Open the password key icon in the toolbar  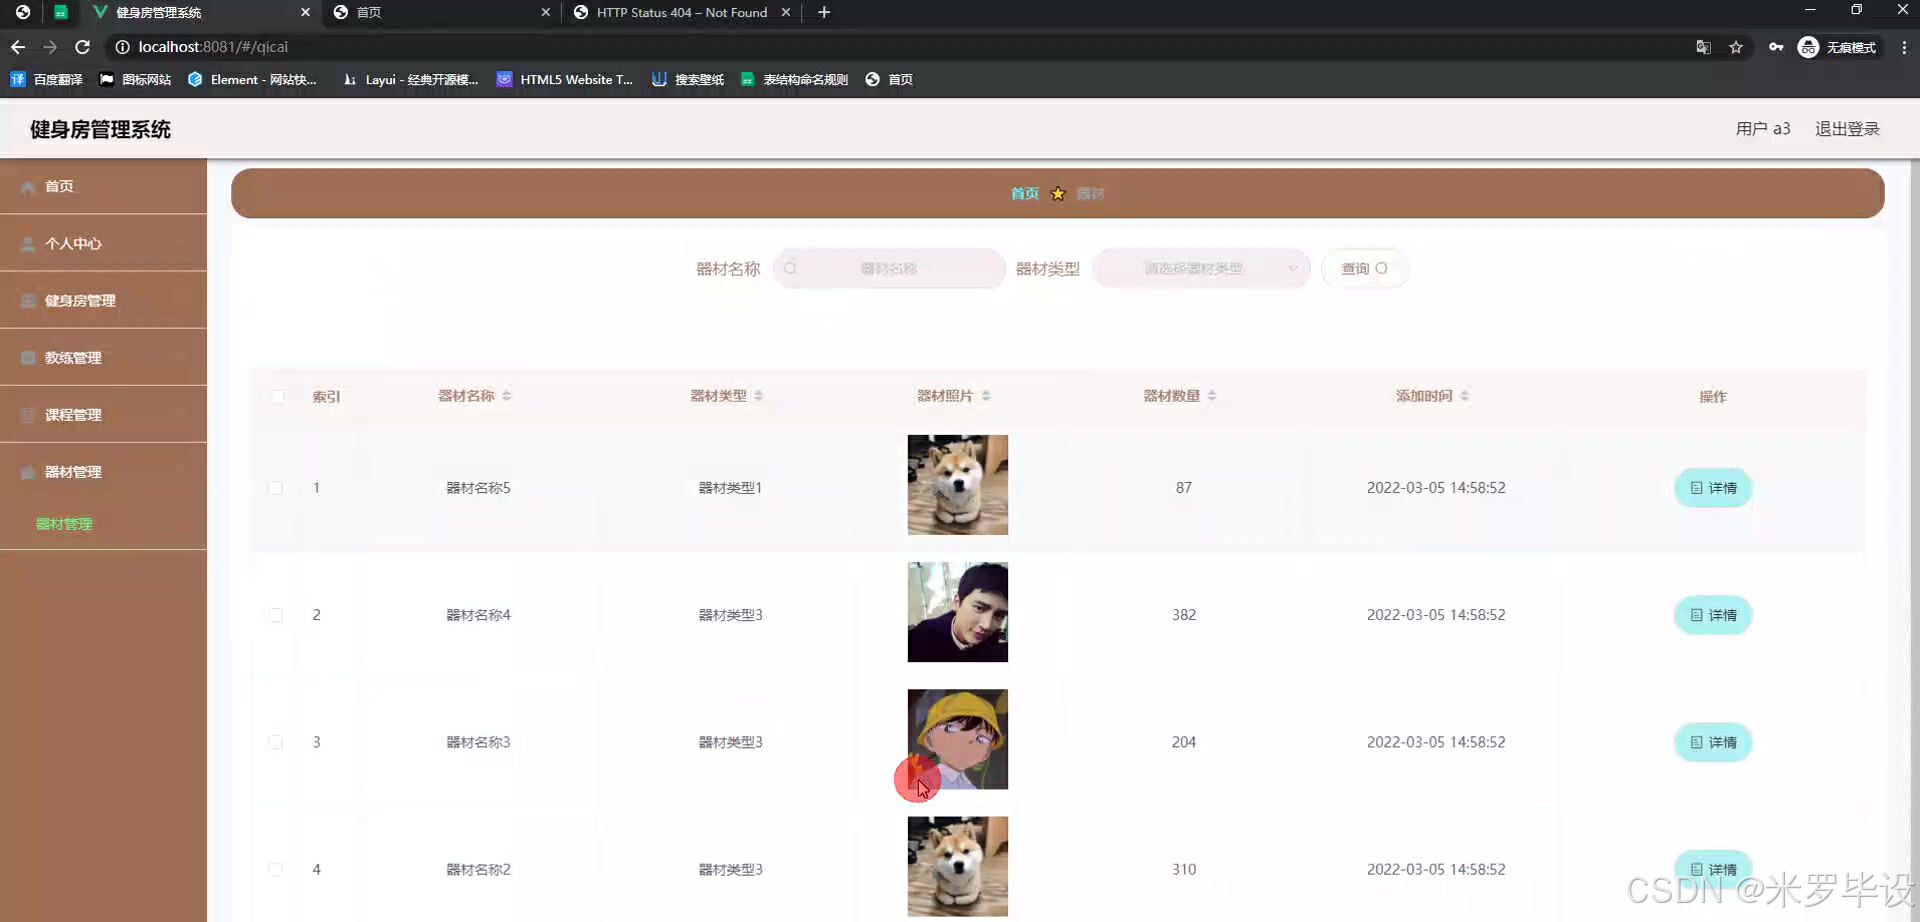tap(1776, 47)
